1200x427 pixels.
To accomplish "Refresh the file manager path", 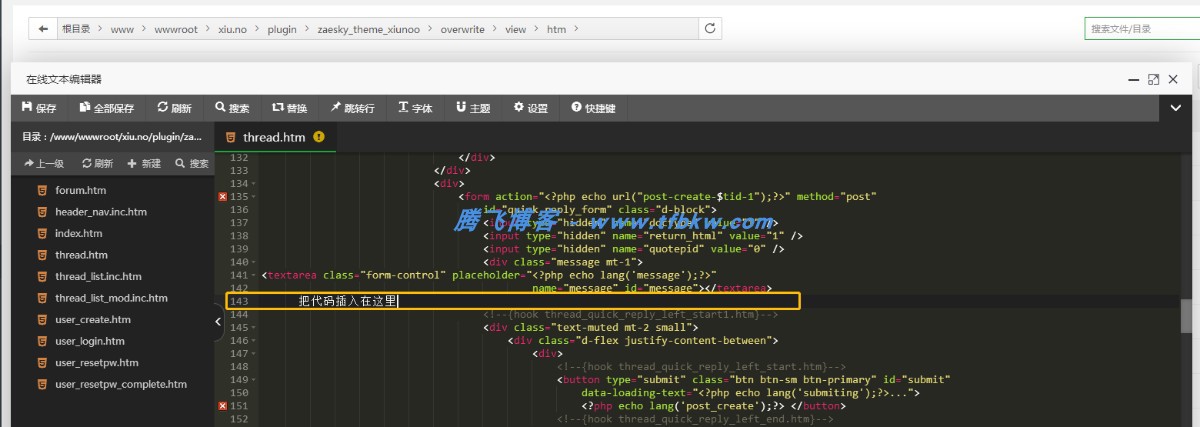I will 711,29.
